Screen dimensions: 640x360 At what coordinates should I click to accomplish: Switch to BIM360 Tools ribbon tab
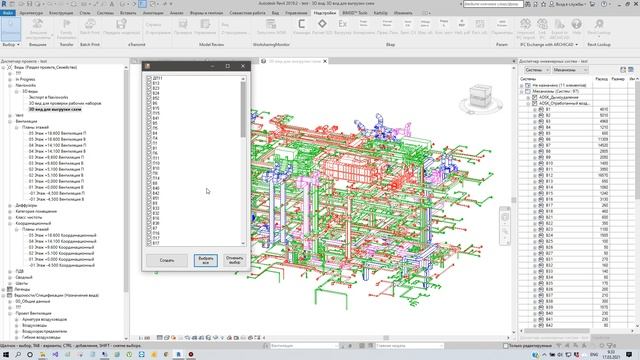pyautogui.click(x=354, y=13)
